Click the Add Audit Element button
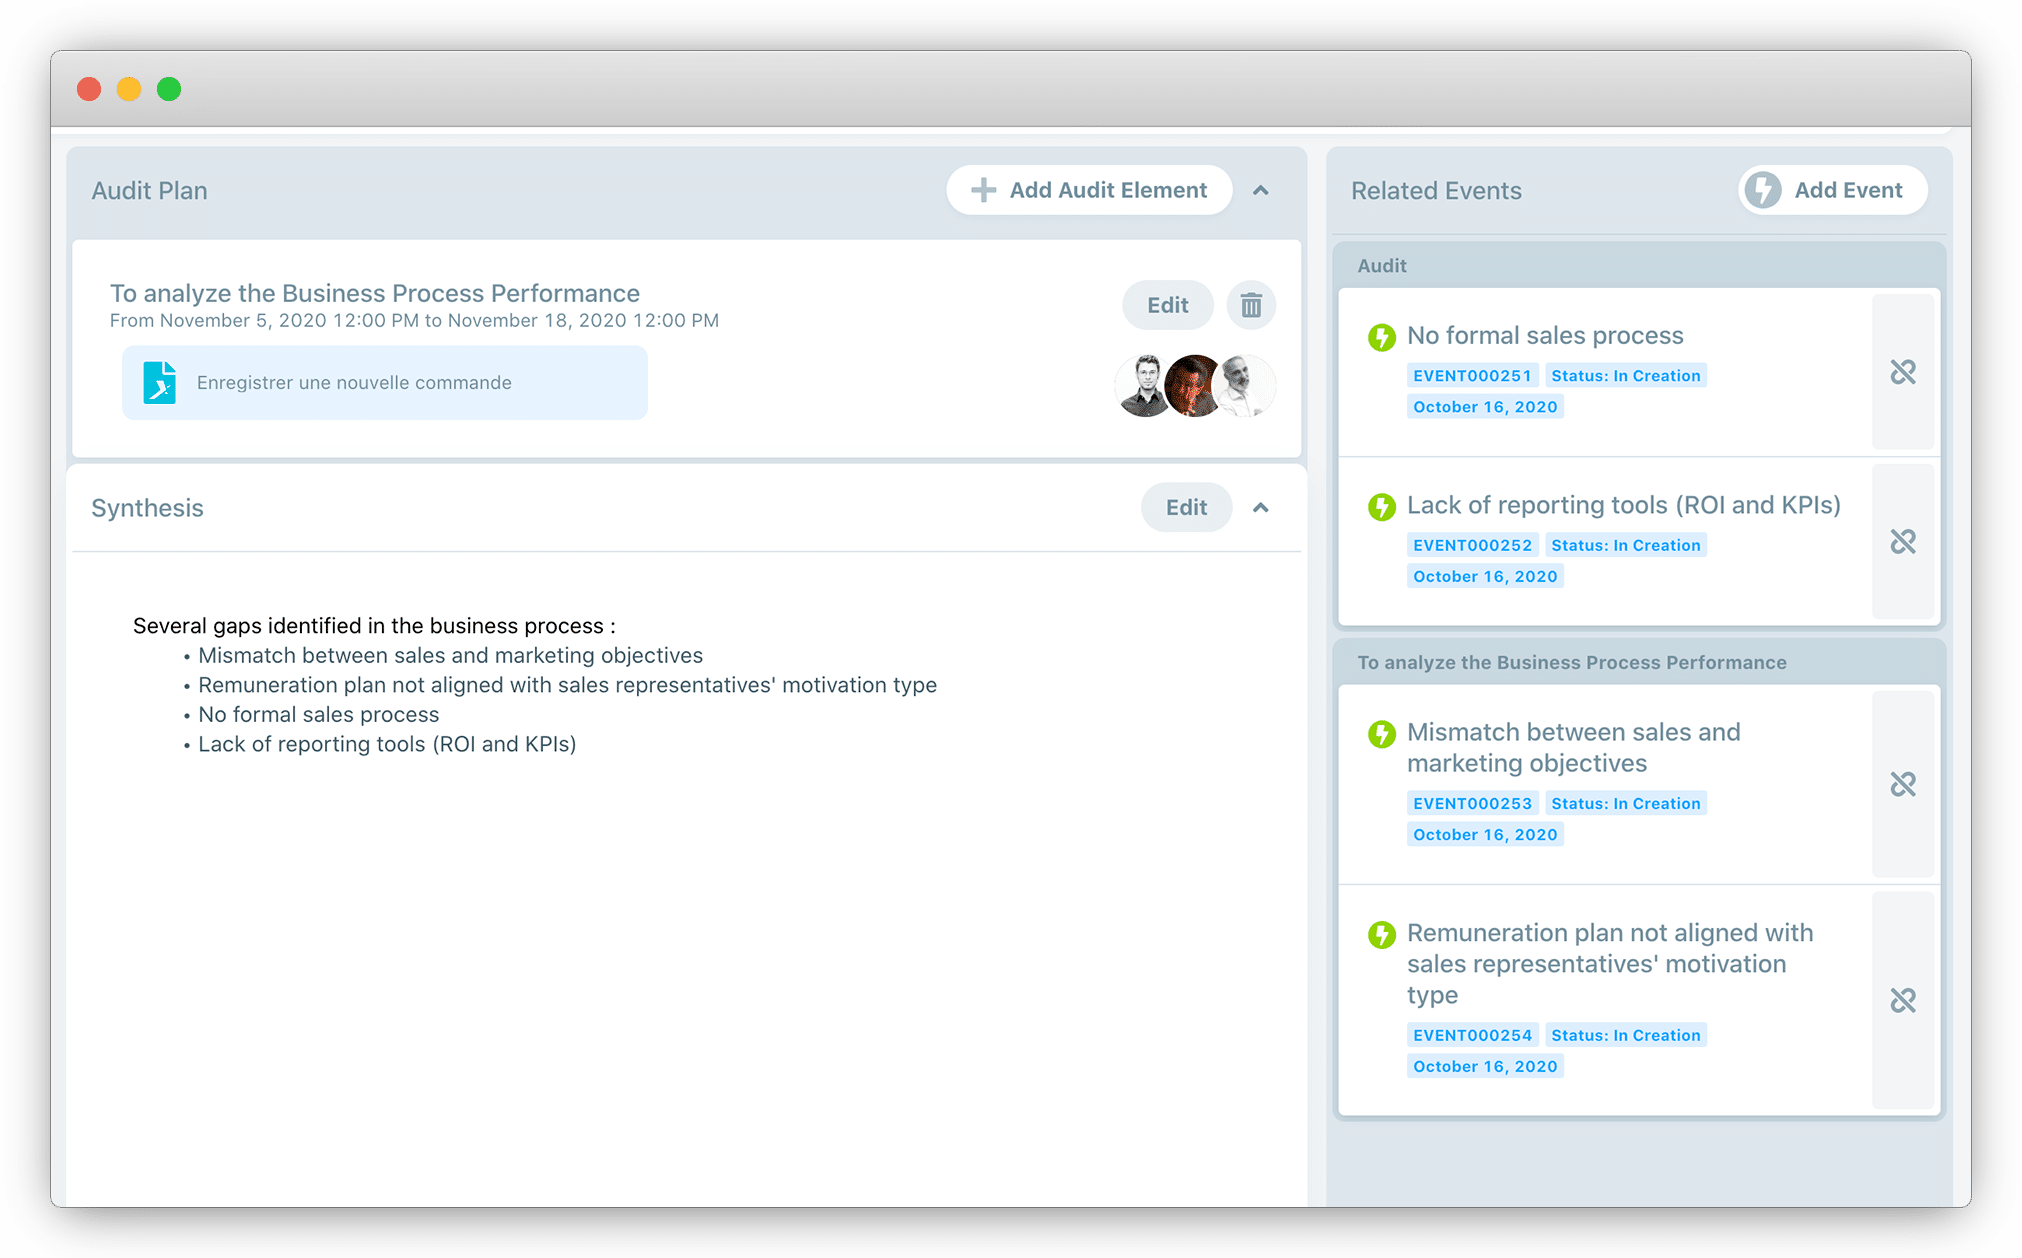The width and height of the screenshot is (2022, 1258). pos(1089,190)
